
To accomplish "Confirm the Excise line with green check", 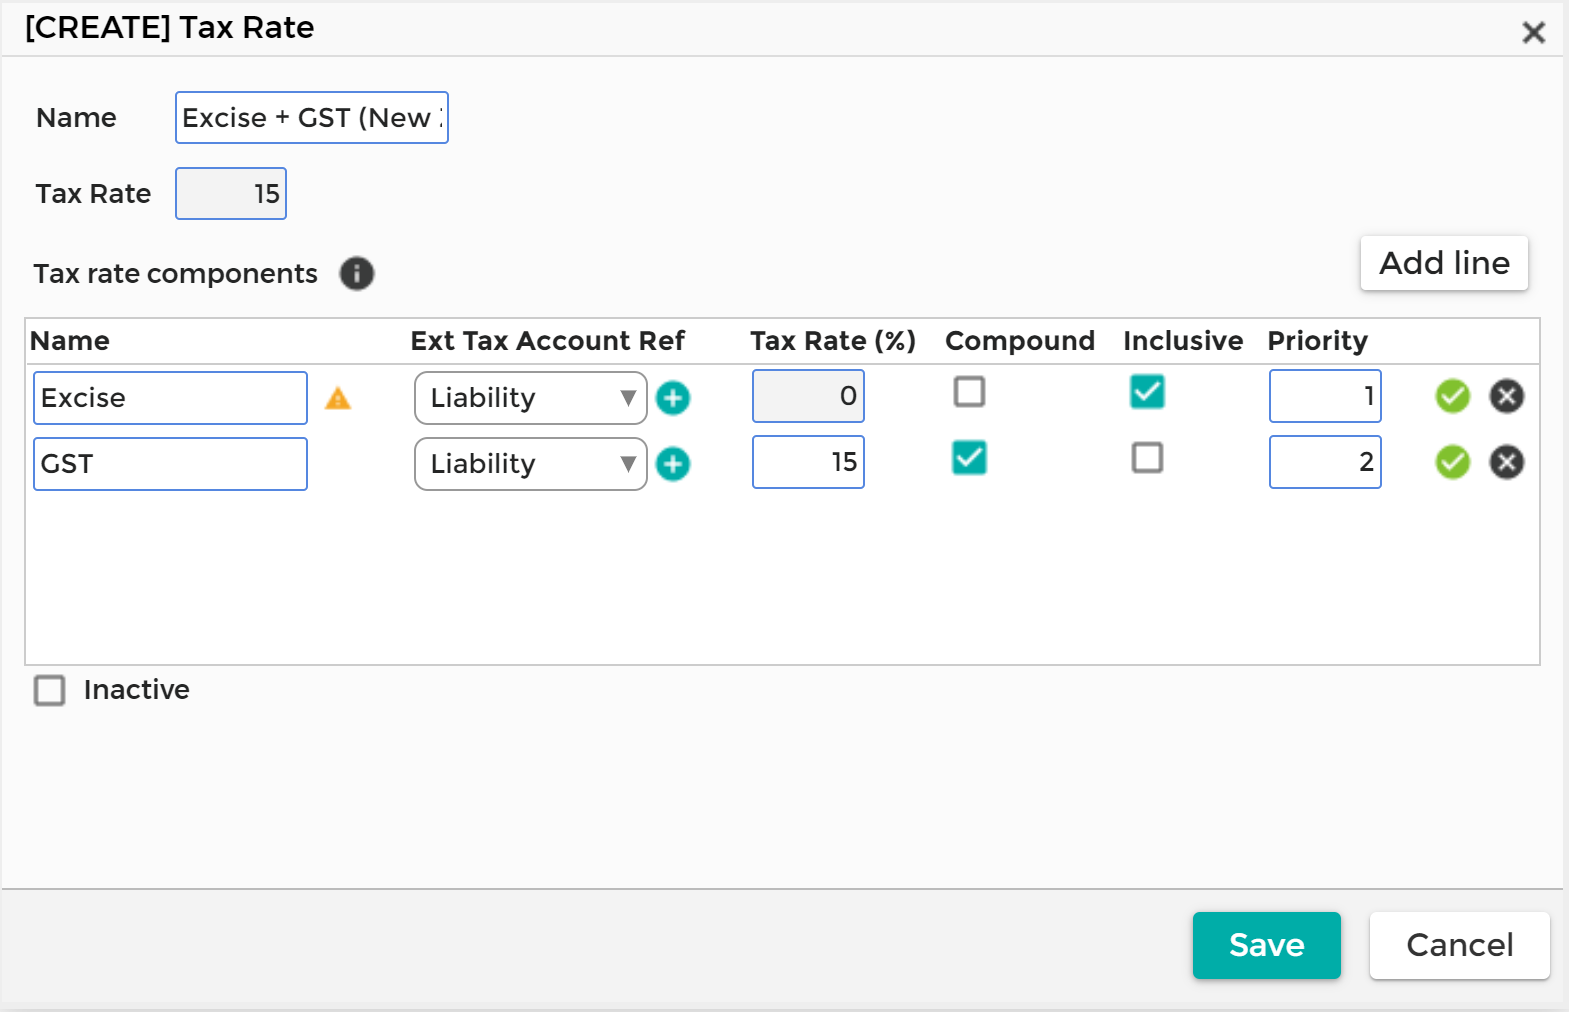I will pyautogui.click(x=1452, y=396).
